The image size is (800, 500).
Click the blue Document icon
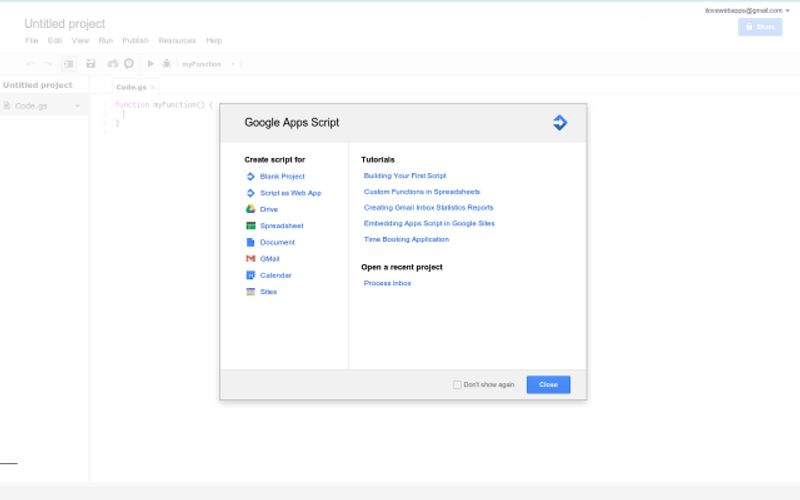tap(251, 242)
